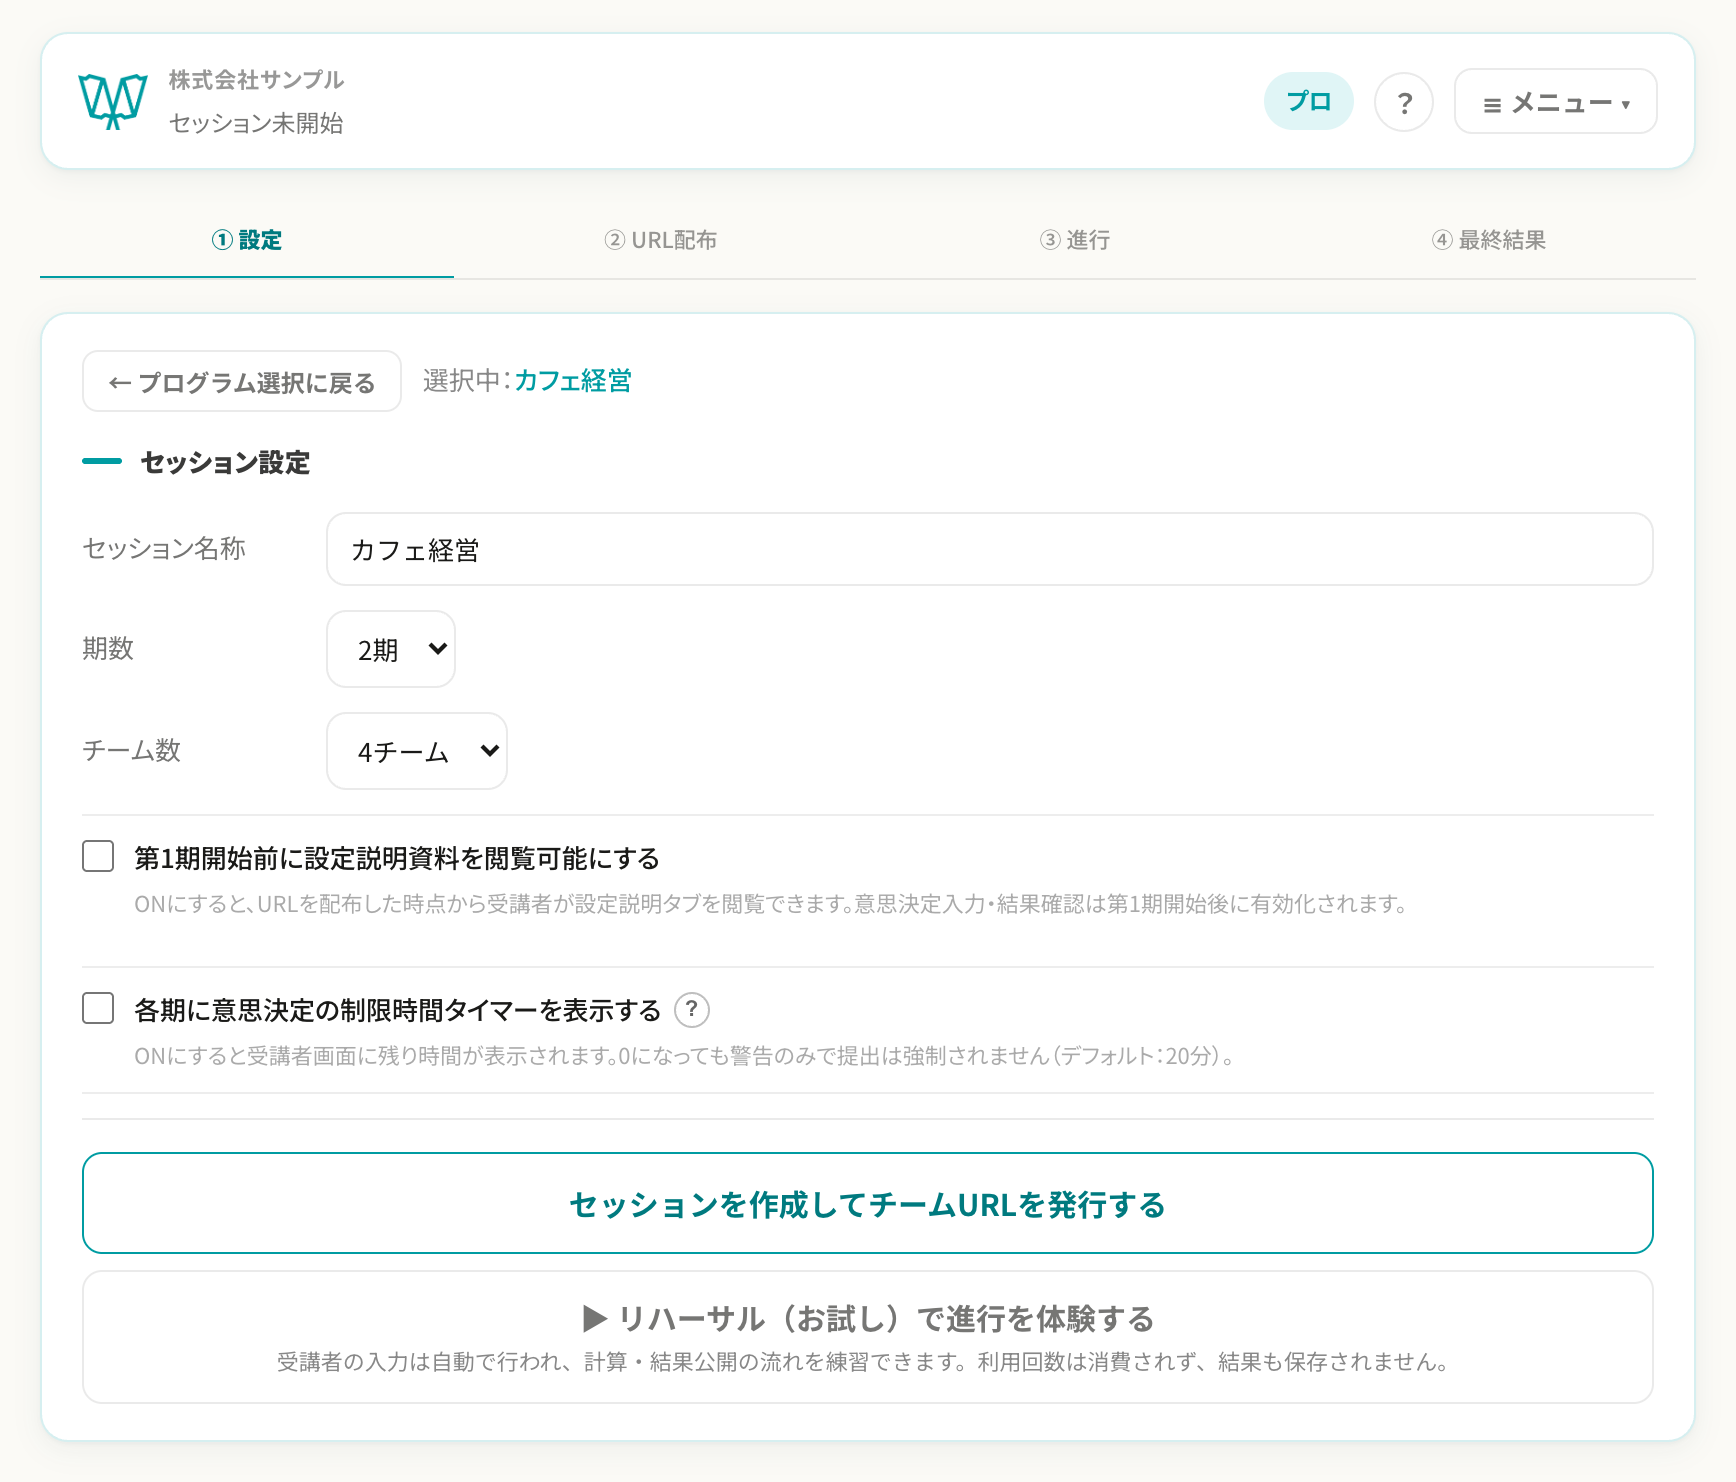Click the セッション未開始 status text
This screenshot has height=1482, width=1736.
[x=256, y=123]
